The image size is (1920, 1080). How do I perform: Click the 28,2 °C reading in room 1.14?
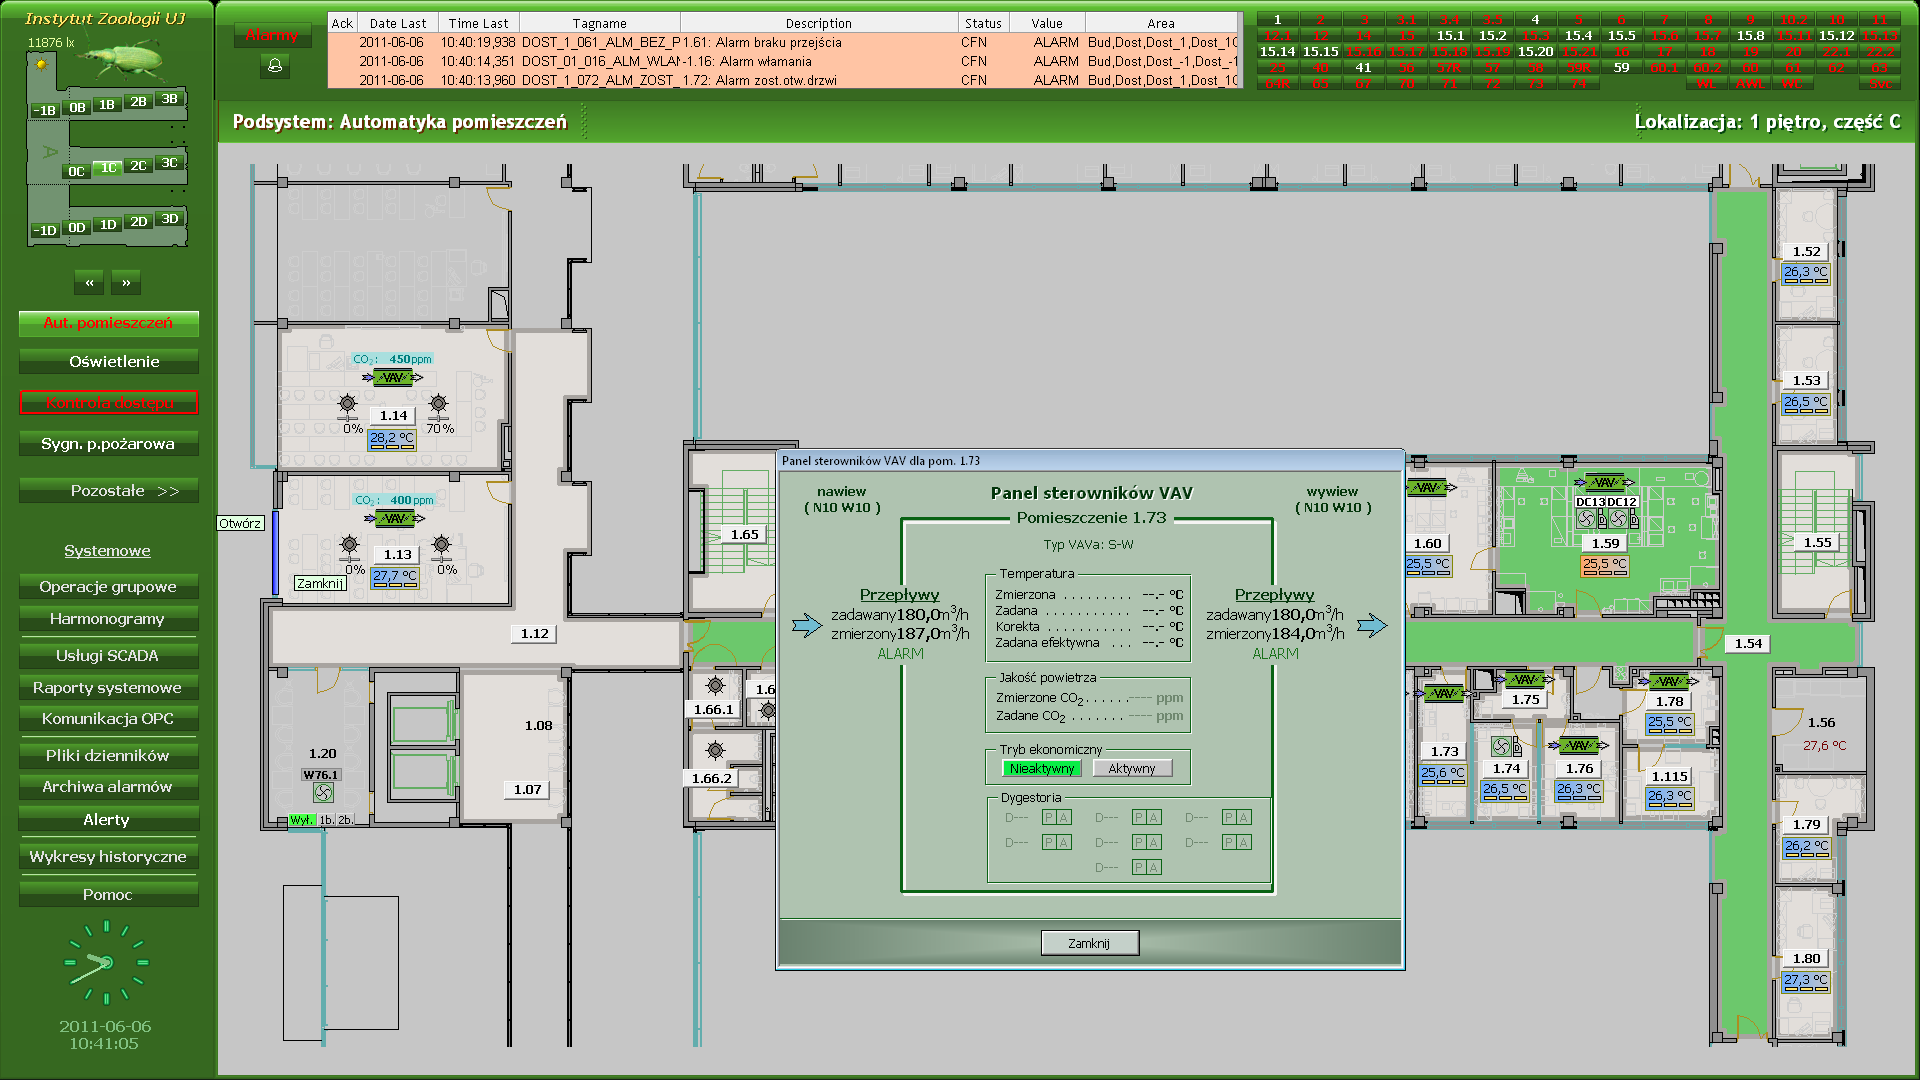(x=391, y=439)
